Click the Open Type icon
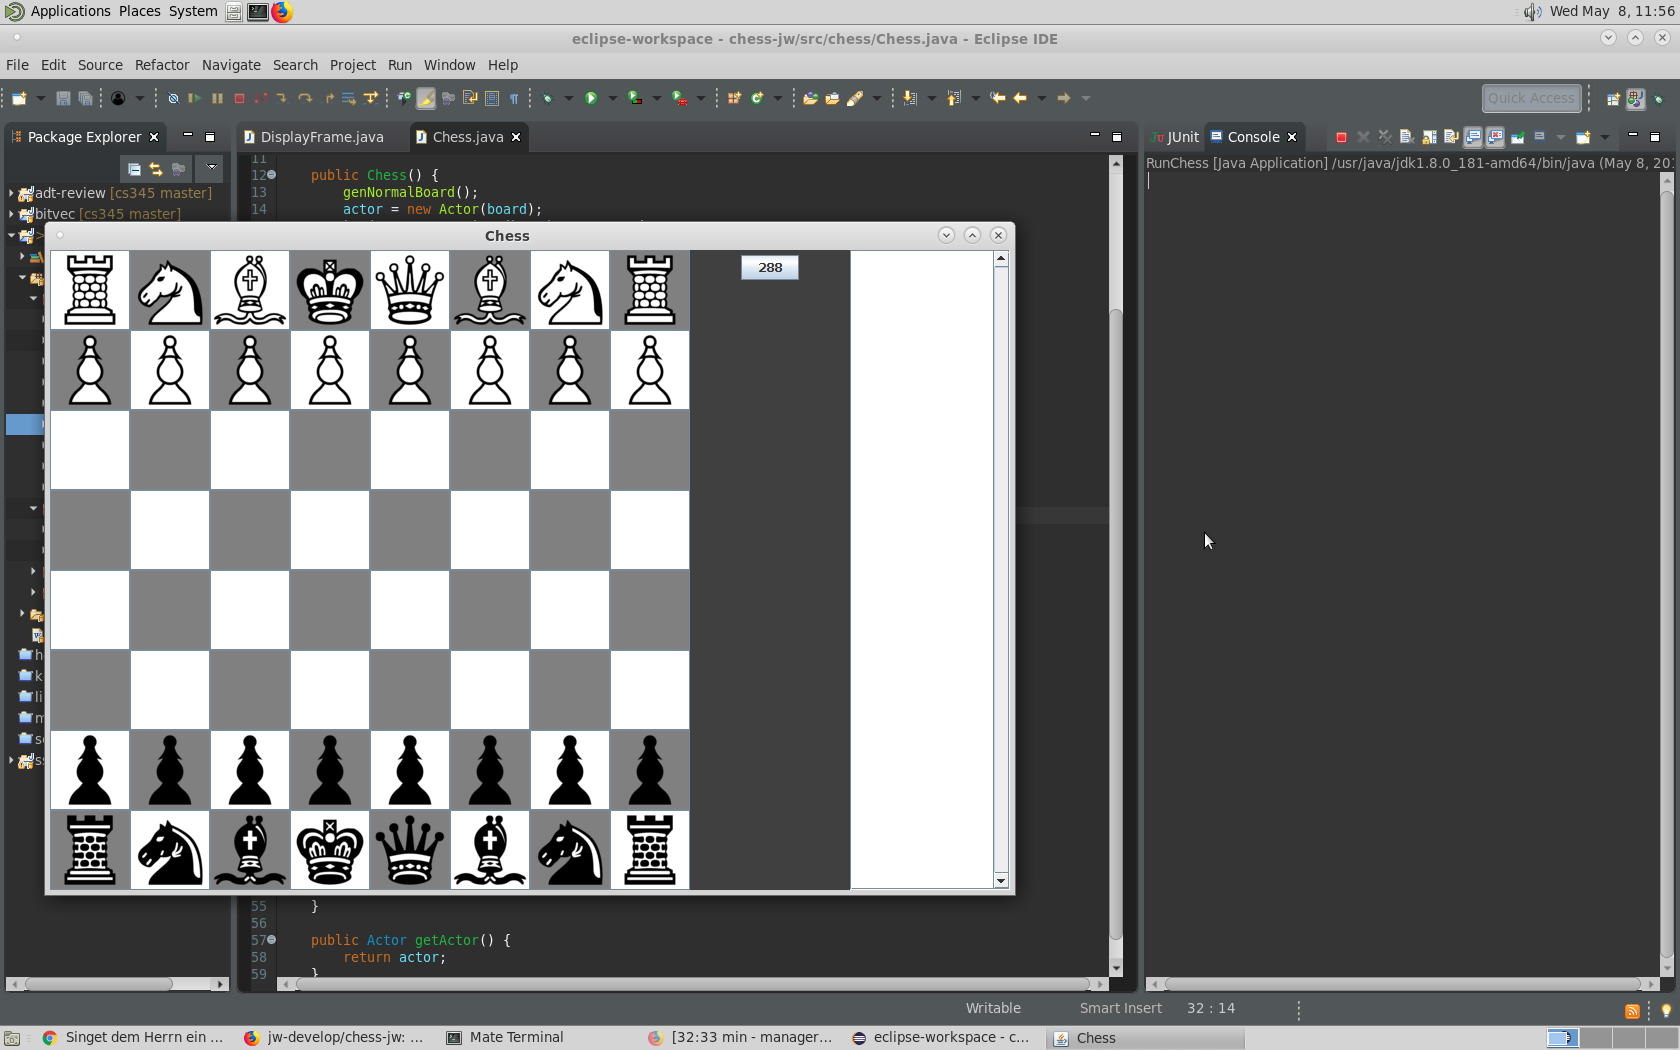The image size is (1680, 1050). [811, 98]
